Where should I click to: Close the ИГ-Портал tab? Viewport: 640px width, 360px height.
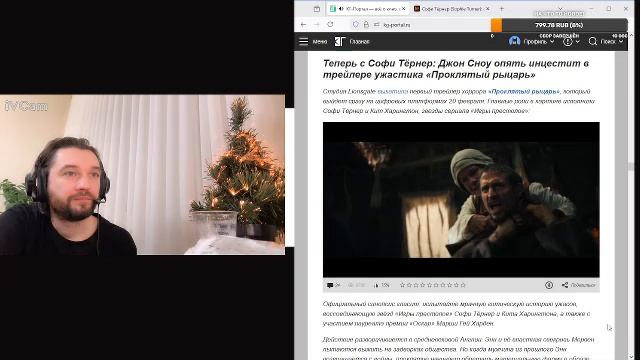[403, 9]
